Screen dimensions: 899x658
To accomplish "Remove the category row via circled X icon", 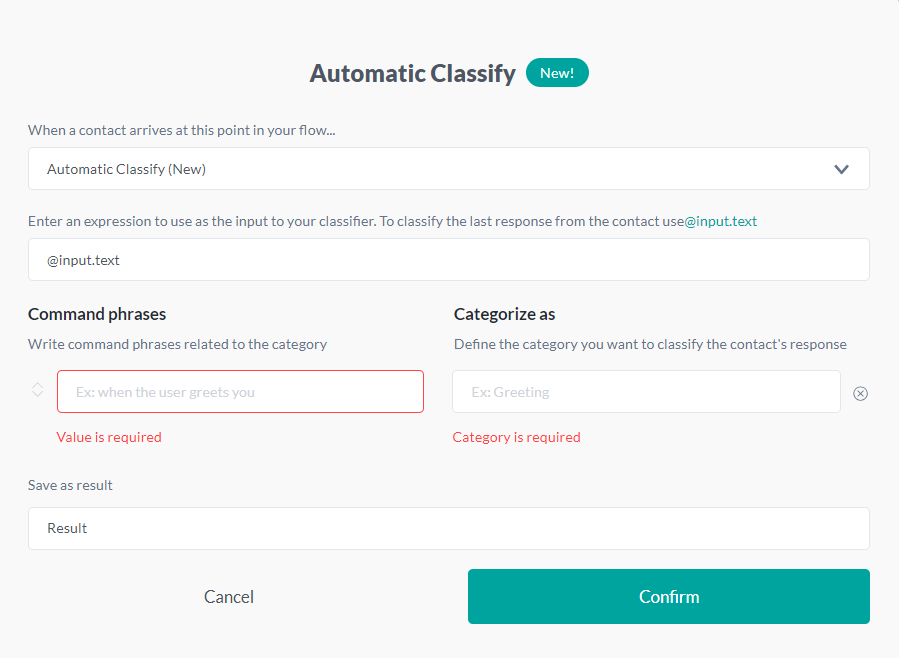I will (x=860, y=393).
